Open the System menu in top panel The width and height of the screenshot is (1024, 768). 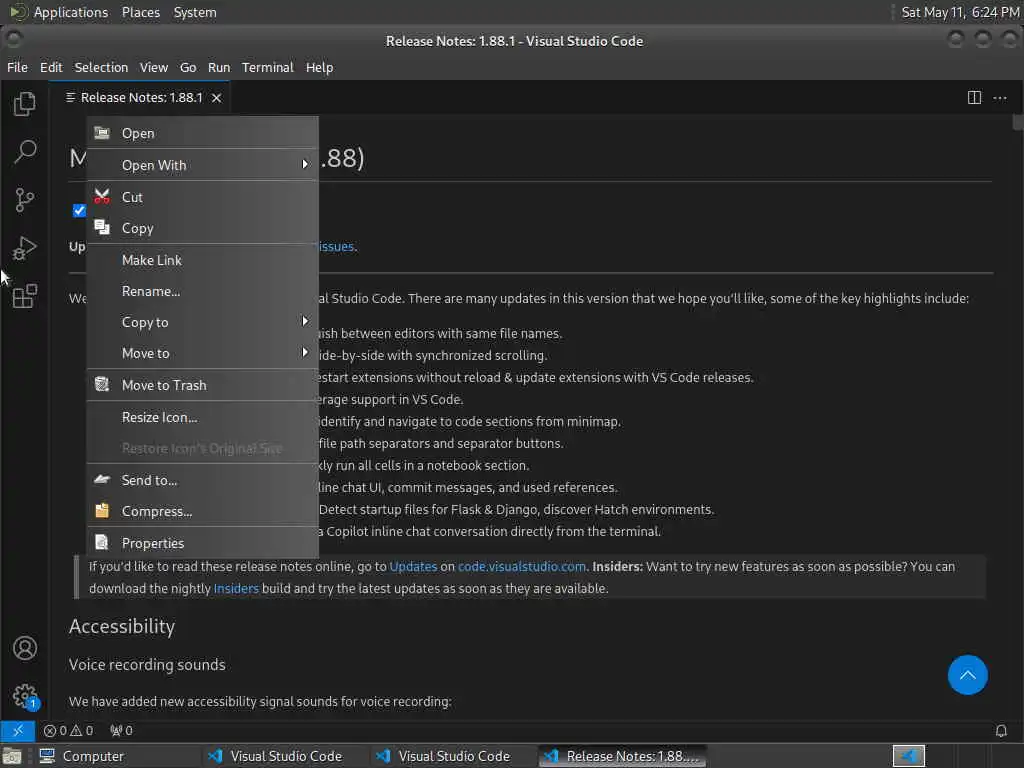click(x=195, y=12)
